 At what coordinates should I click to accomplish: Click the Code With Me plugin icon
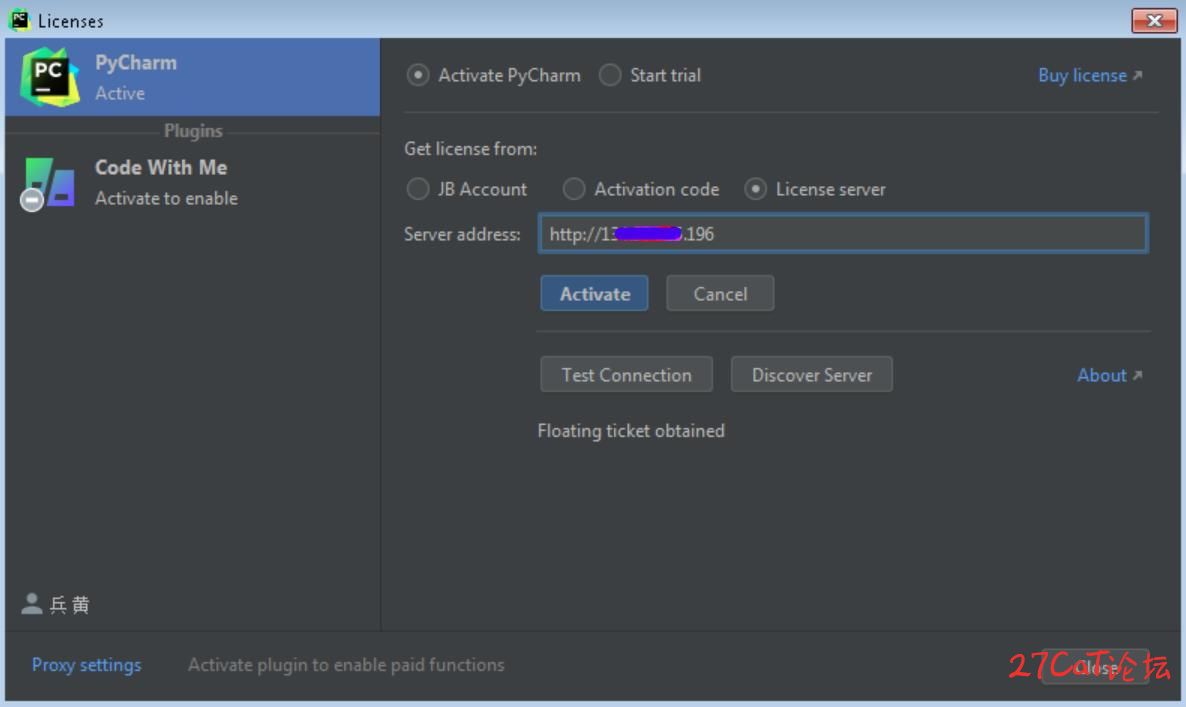coord(48,184)
